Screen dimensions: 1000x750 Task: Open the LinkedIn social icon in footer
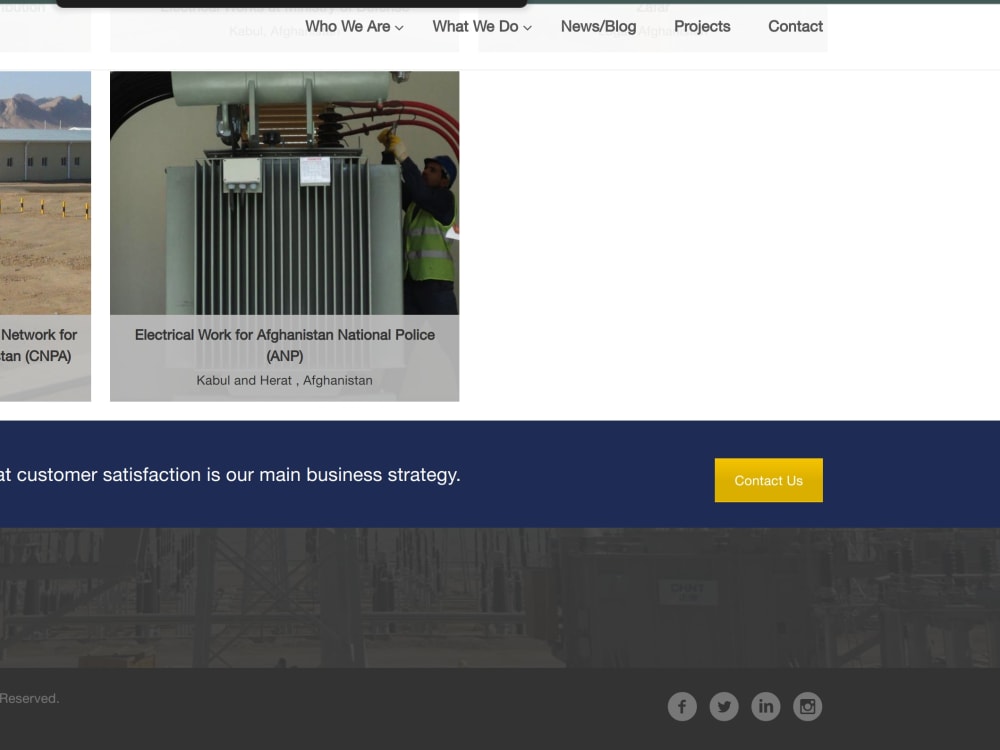tap(765, 706)
